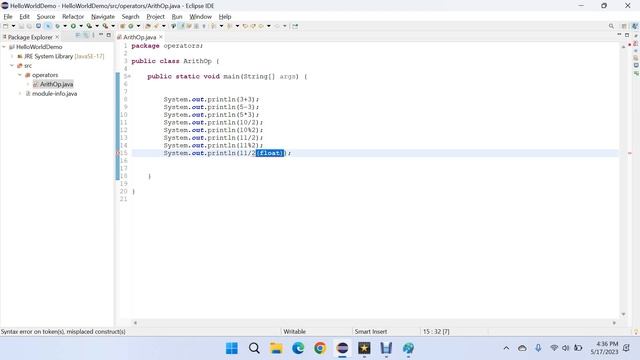Screen dimensions: 640x360
Task: Open the Refactor menu
Action: [73, 17]
